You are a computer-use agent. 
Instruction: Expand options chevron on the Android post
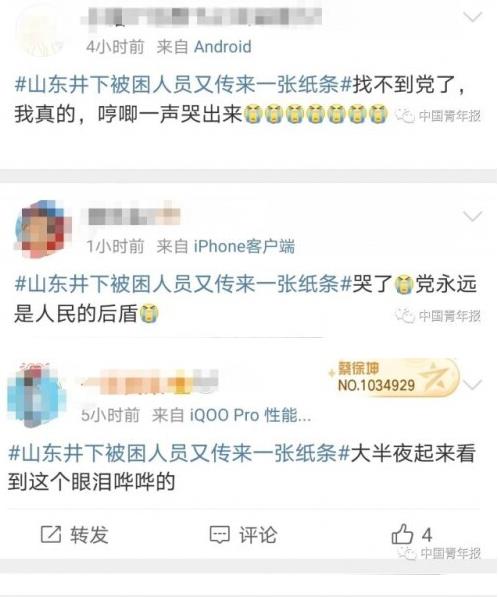pyautogui.click(x=472, y=17)
